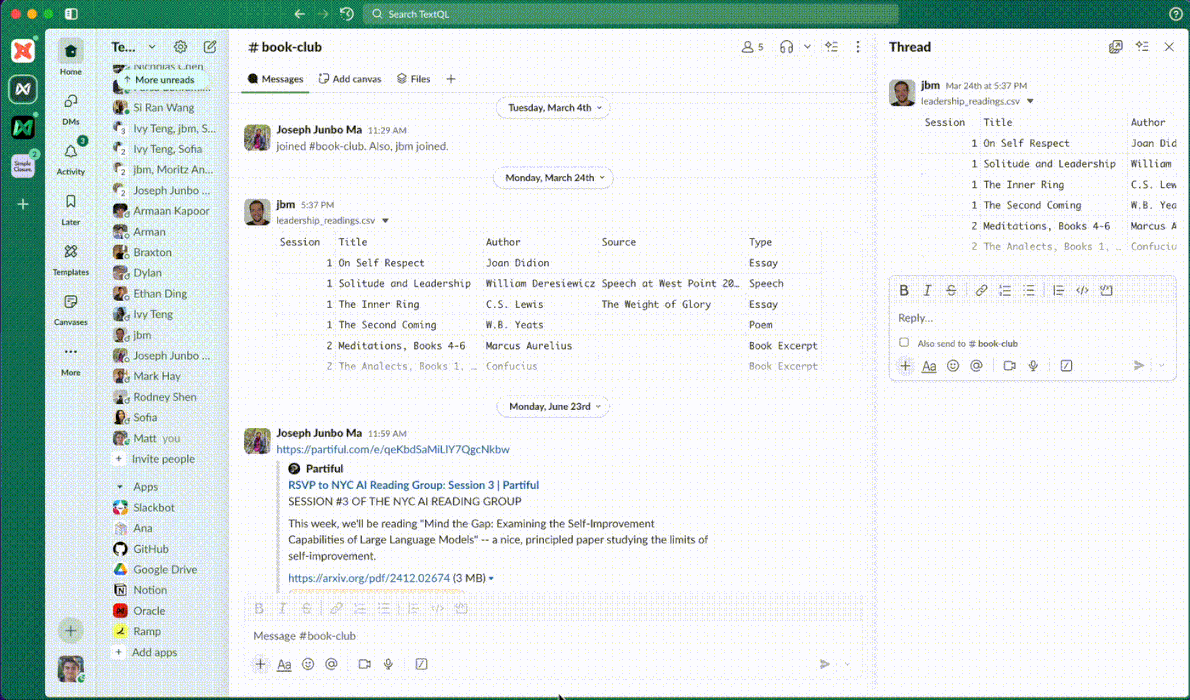
Task: Start a huddle with the headphones icon
Action: click(786, 47)
